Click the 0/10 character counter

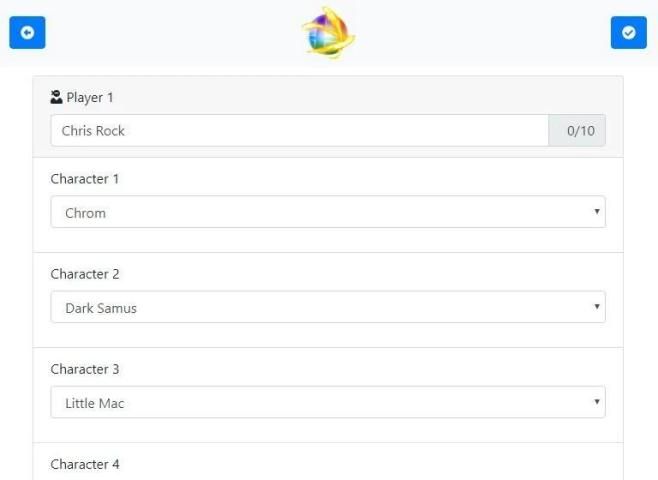[x=577, y=130]
